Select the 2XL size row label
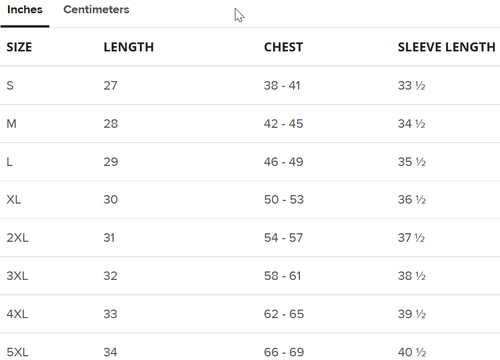Screen dimensions: 500x360 (x=17, y=238)
